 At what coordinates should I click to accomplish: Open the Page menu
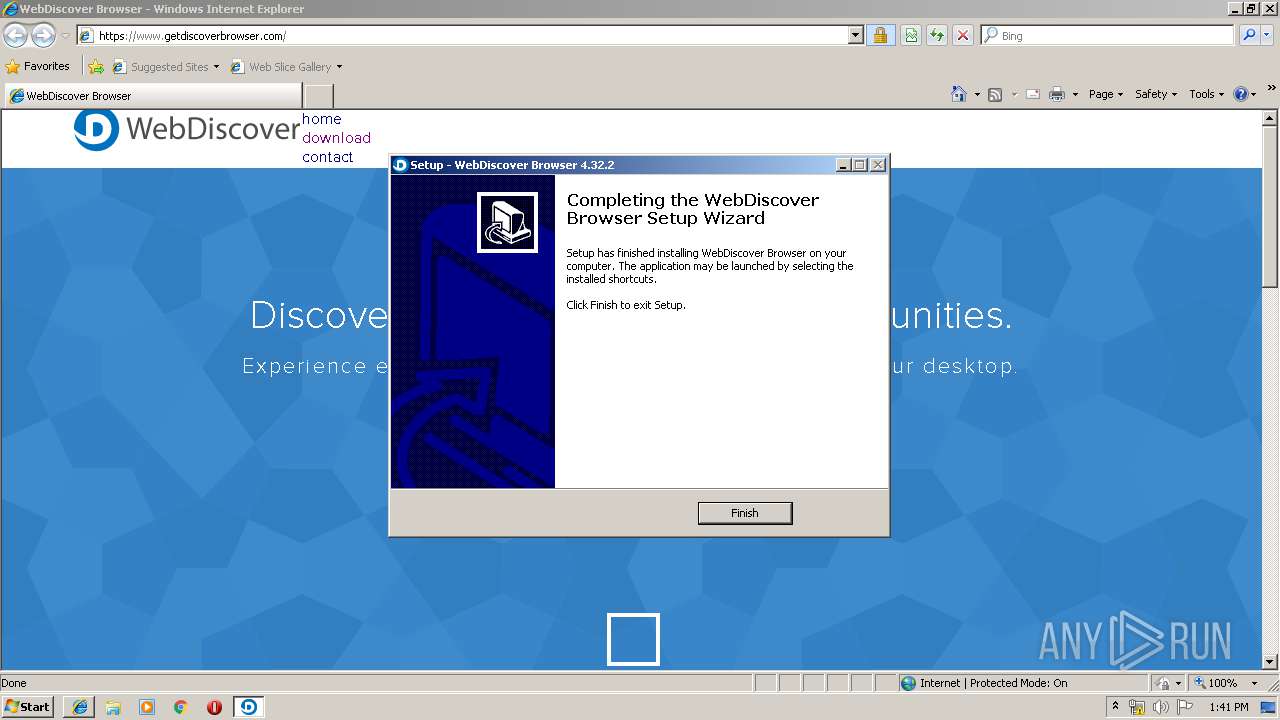tap(1106, 94)
